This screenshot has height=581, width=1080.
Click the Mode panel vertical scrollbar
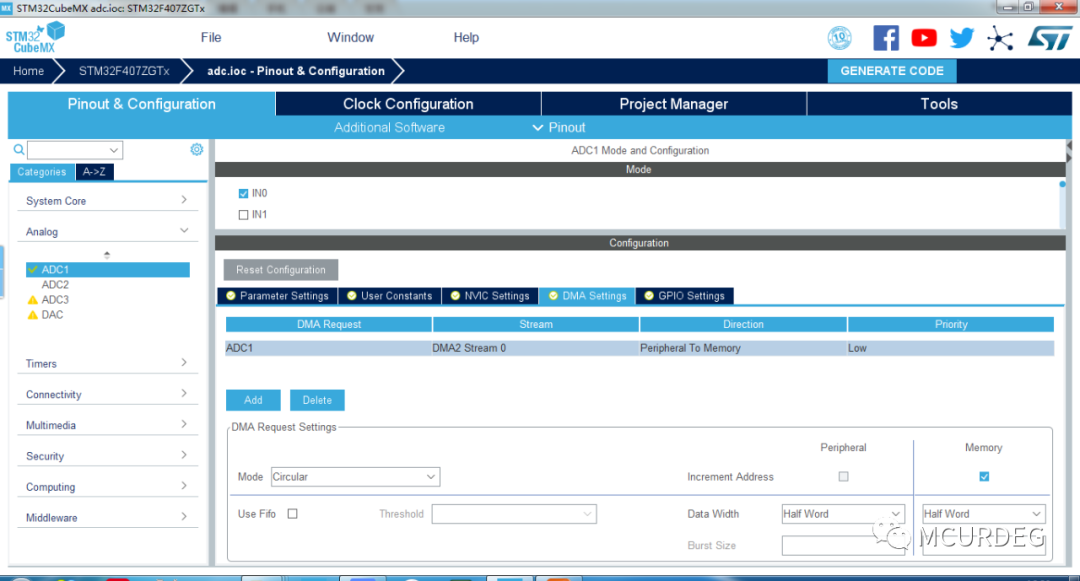tap(1062, 203)
